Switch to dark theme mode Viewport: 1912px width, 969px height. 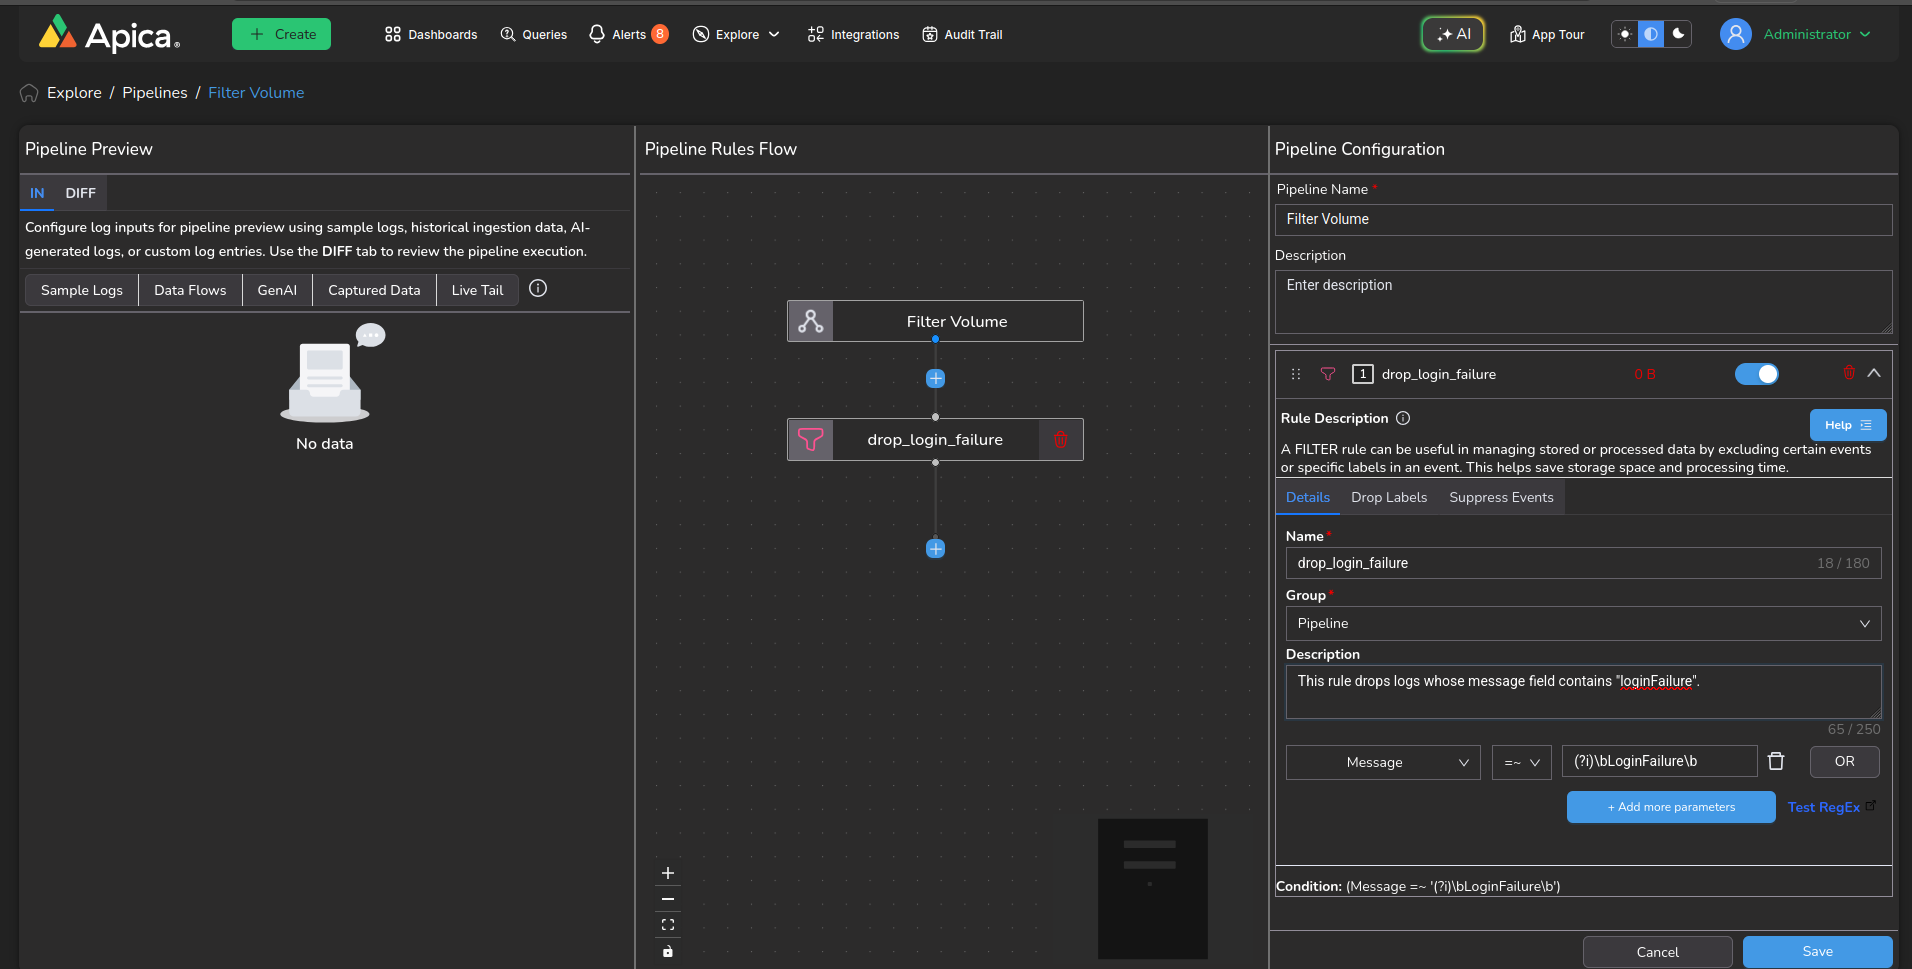[x=1678, y=34]
